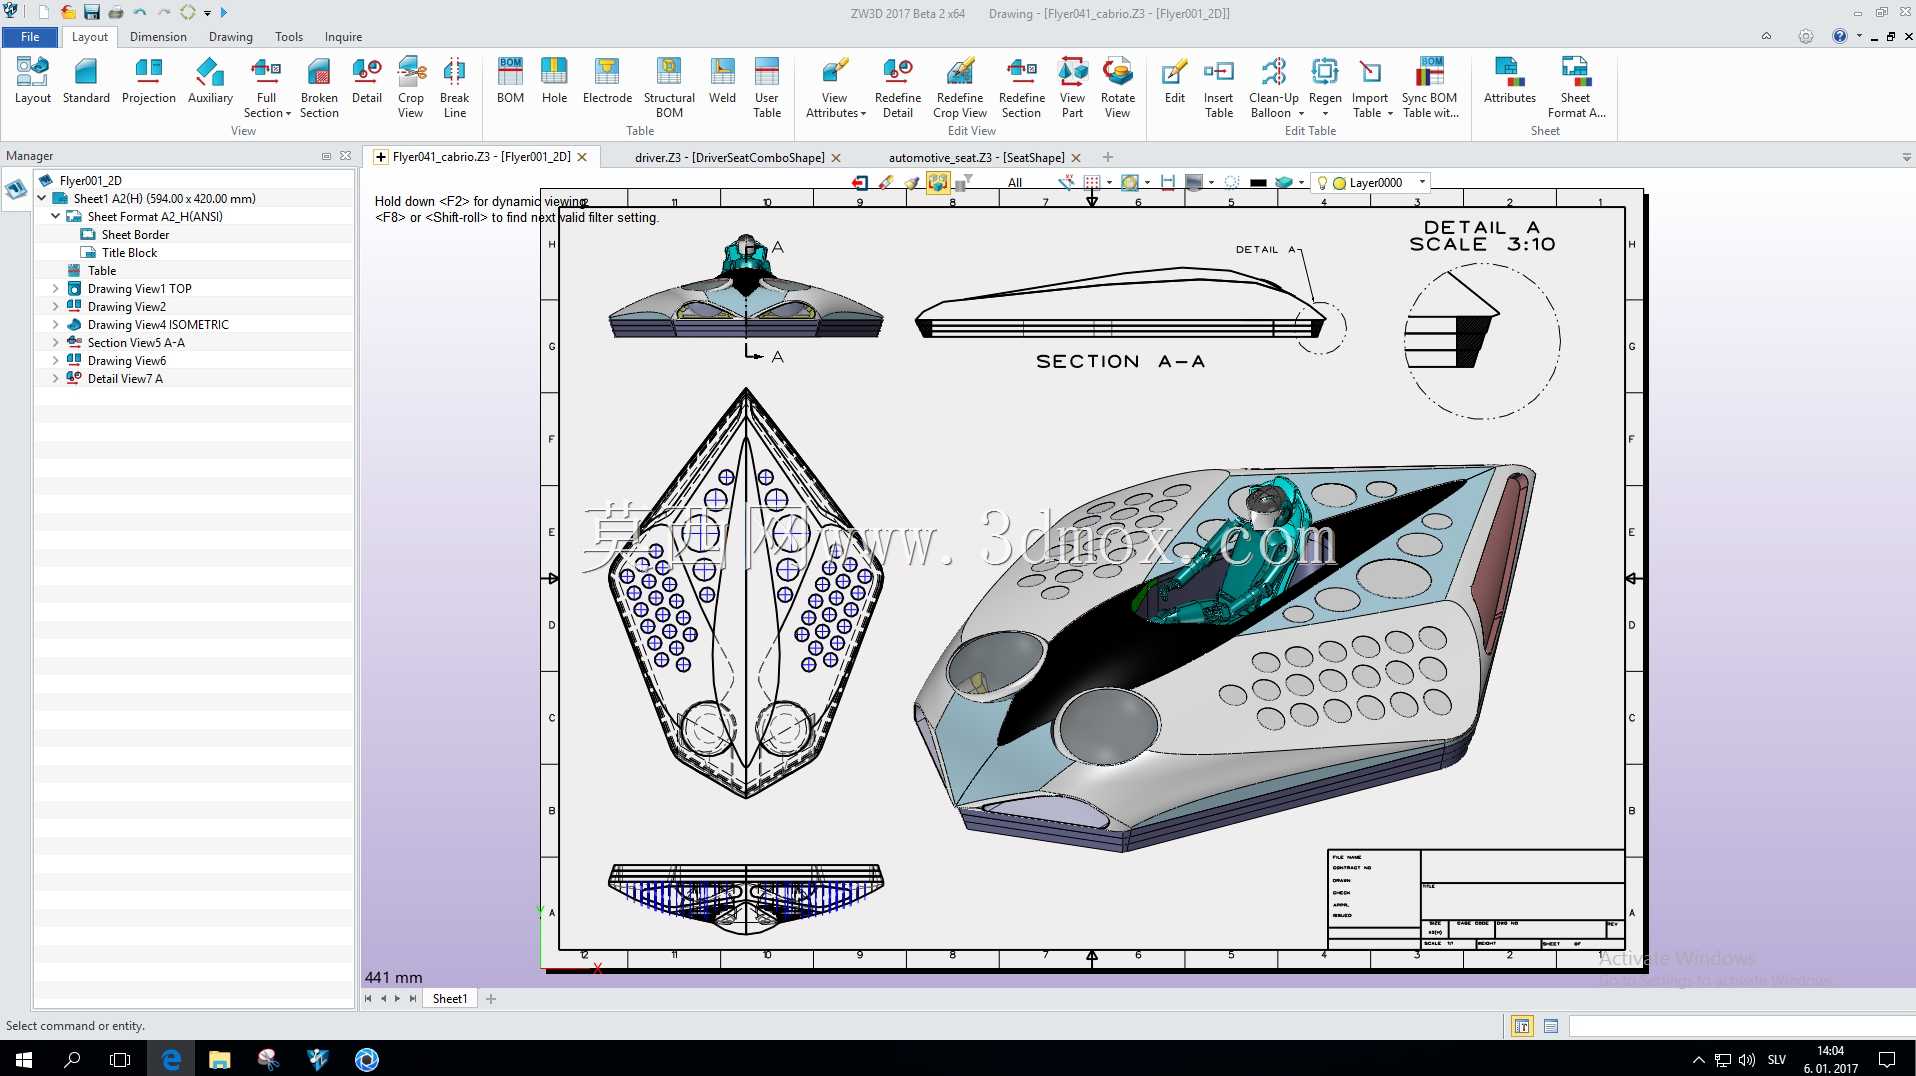Close the Flyer041_cabrio.Z3 document tab
This screenshot has height=1076, width=1916.
582,157
